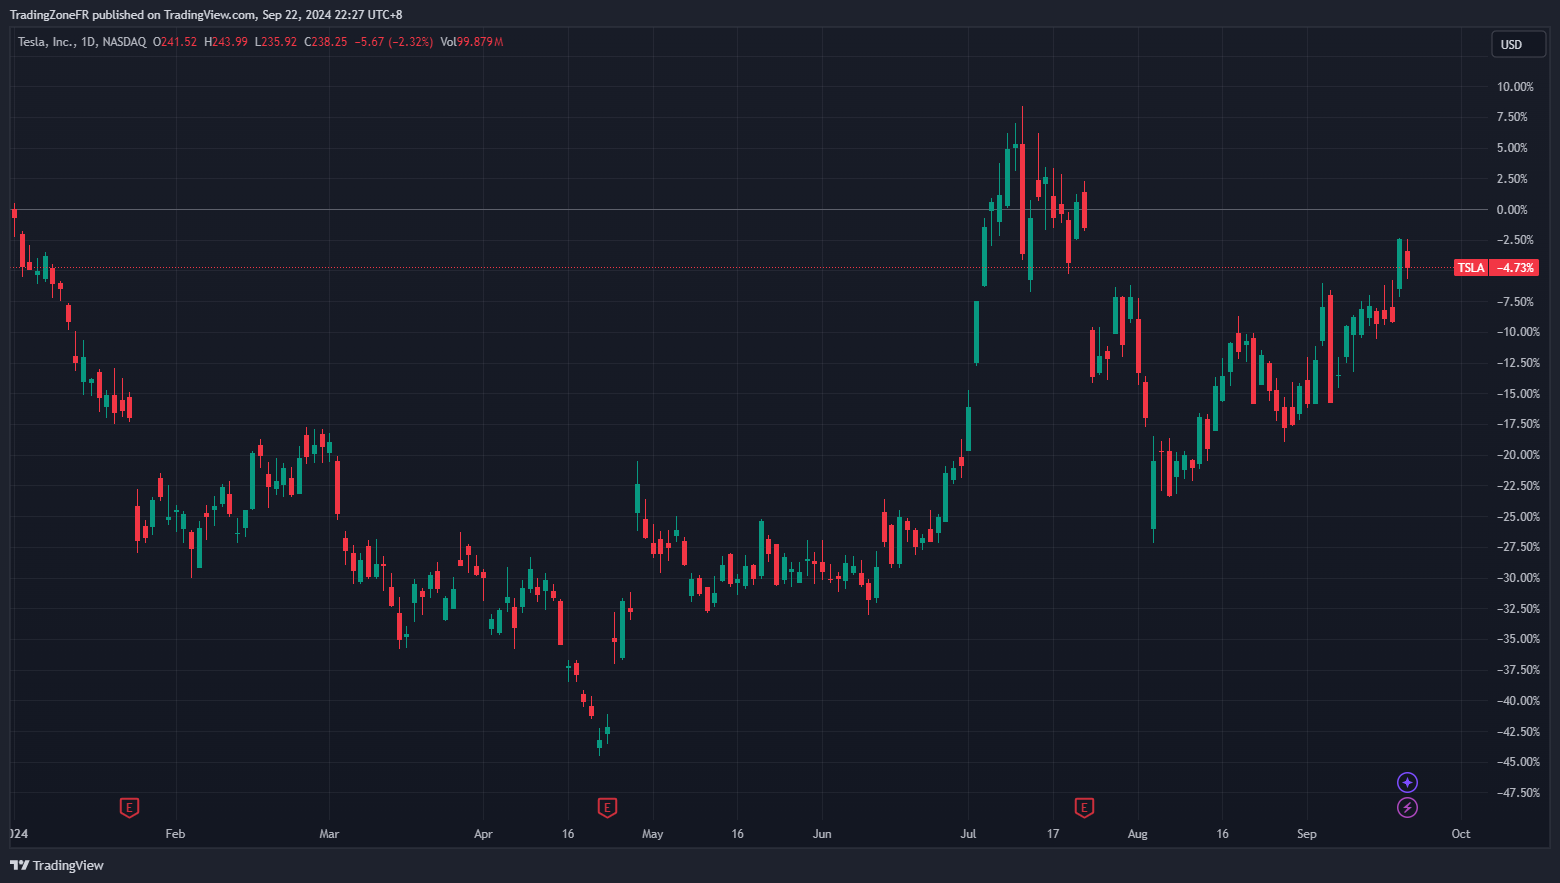Viewport: 1560px width, 883px height.
Task: Click the purple lightning bolt event icon
Action: point(1407,807)
